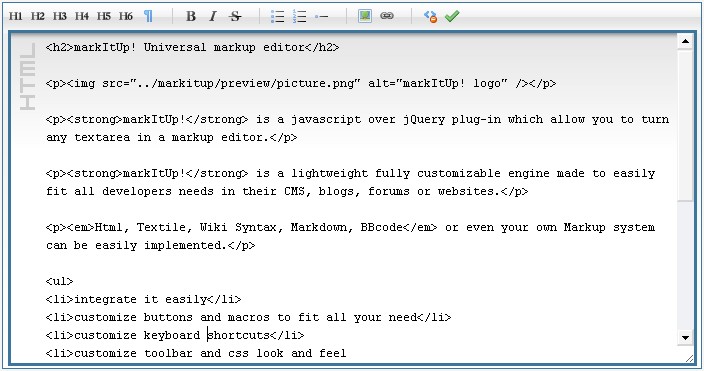Click the editor resize handle corner
Image resolution: width=704 pixels, height=371 pixels.
click(x=689, y=358)
